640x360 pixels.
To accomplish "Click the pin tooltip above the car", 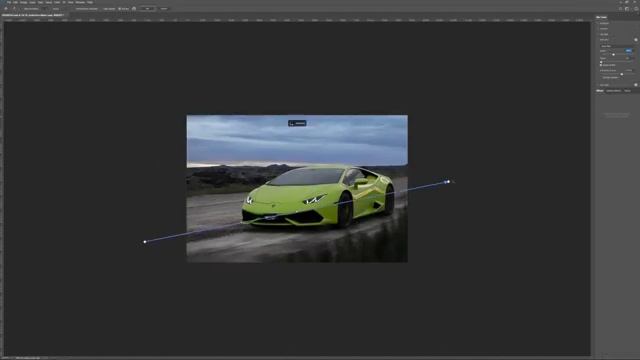I will pyautogui.click(x=297, y=123).
